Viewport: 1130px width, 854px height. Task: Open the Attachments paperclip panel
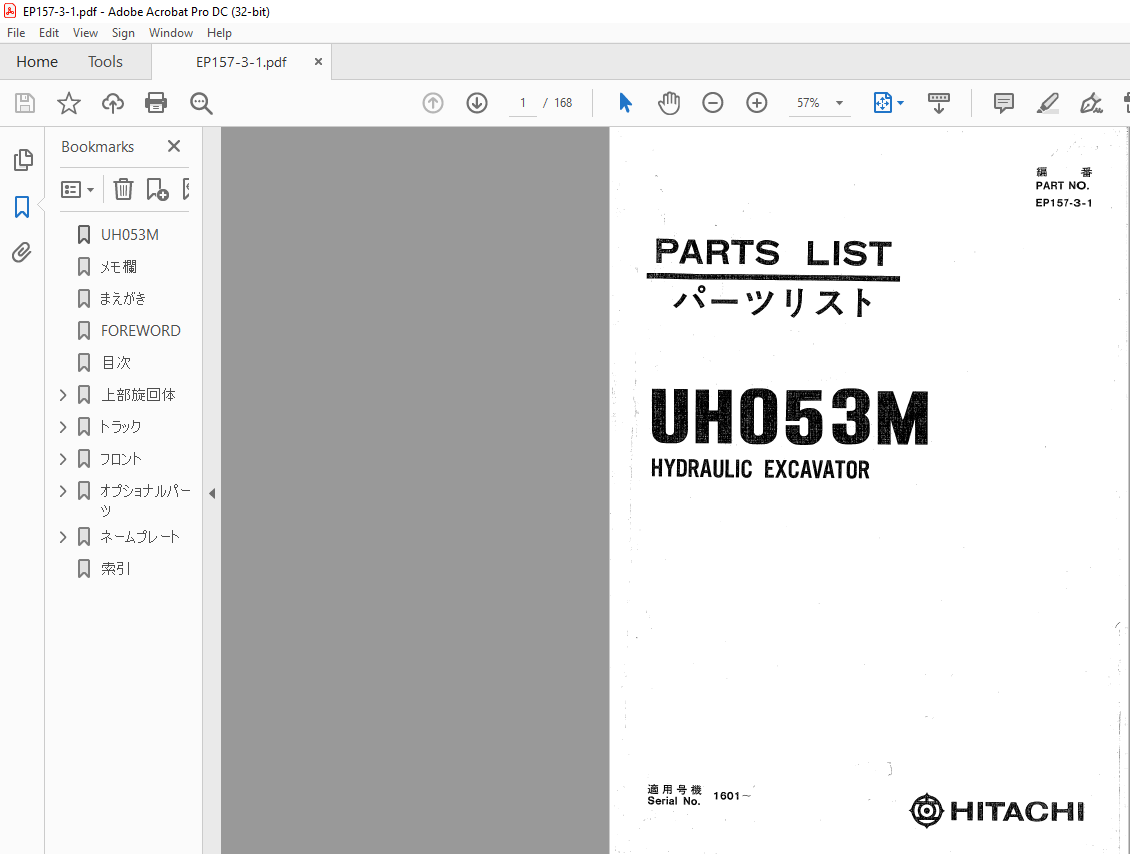click(x=22, y=252)
